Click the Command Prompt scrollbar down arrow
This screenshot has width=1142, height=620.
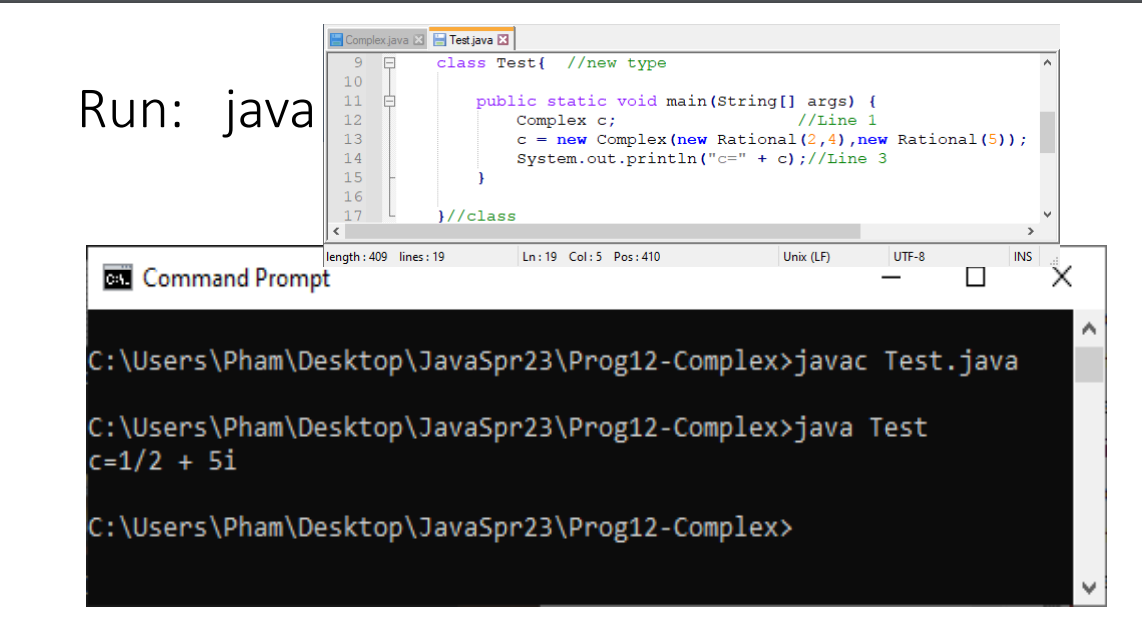click(x=1090, y=589)
